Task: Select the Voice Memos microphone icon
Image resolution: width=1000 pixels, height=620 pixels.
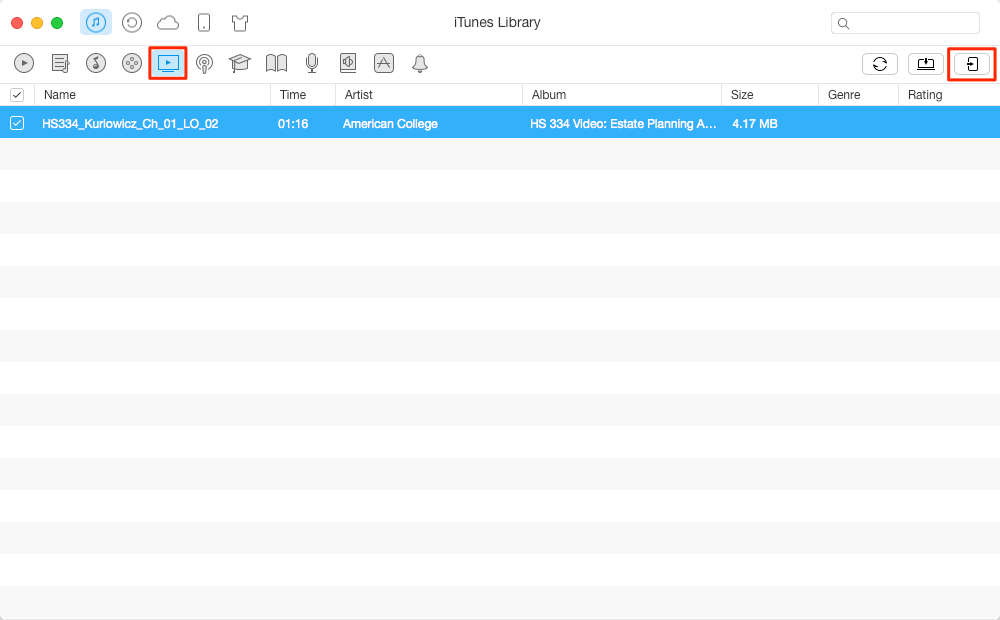Action: (x=312, y=63)
